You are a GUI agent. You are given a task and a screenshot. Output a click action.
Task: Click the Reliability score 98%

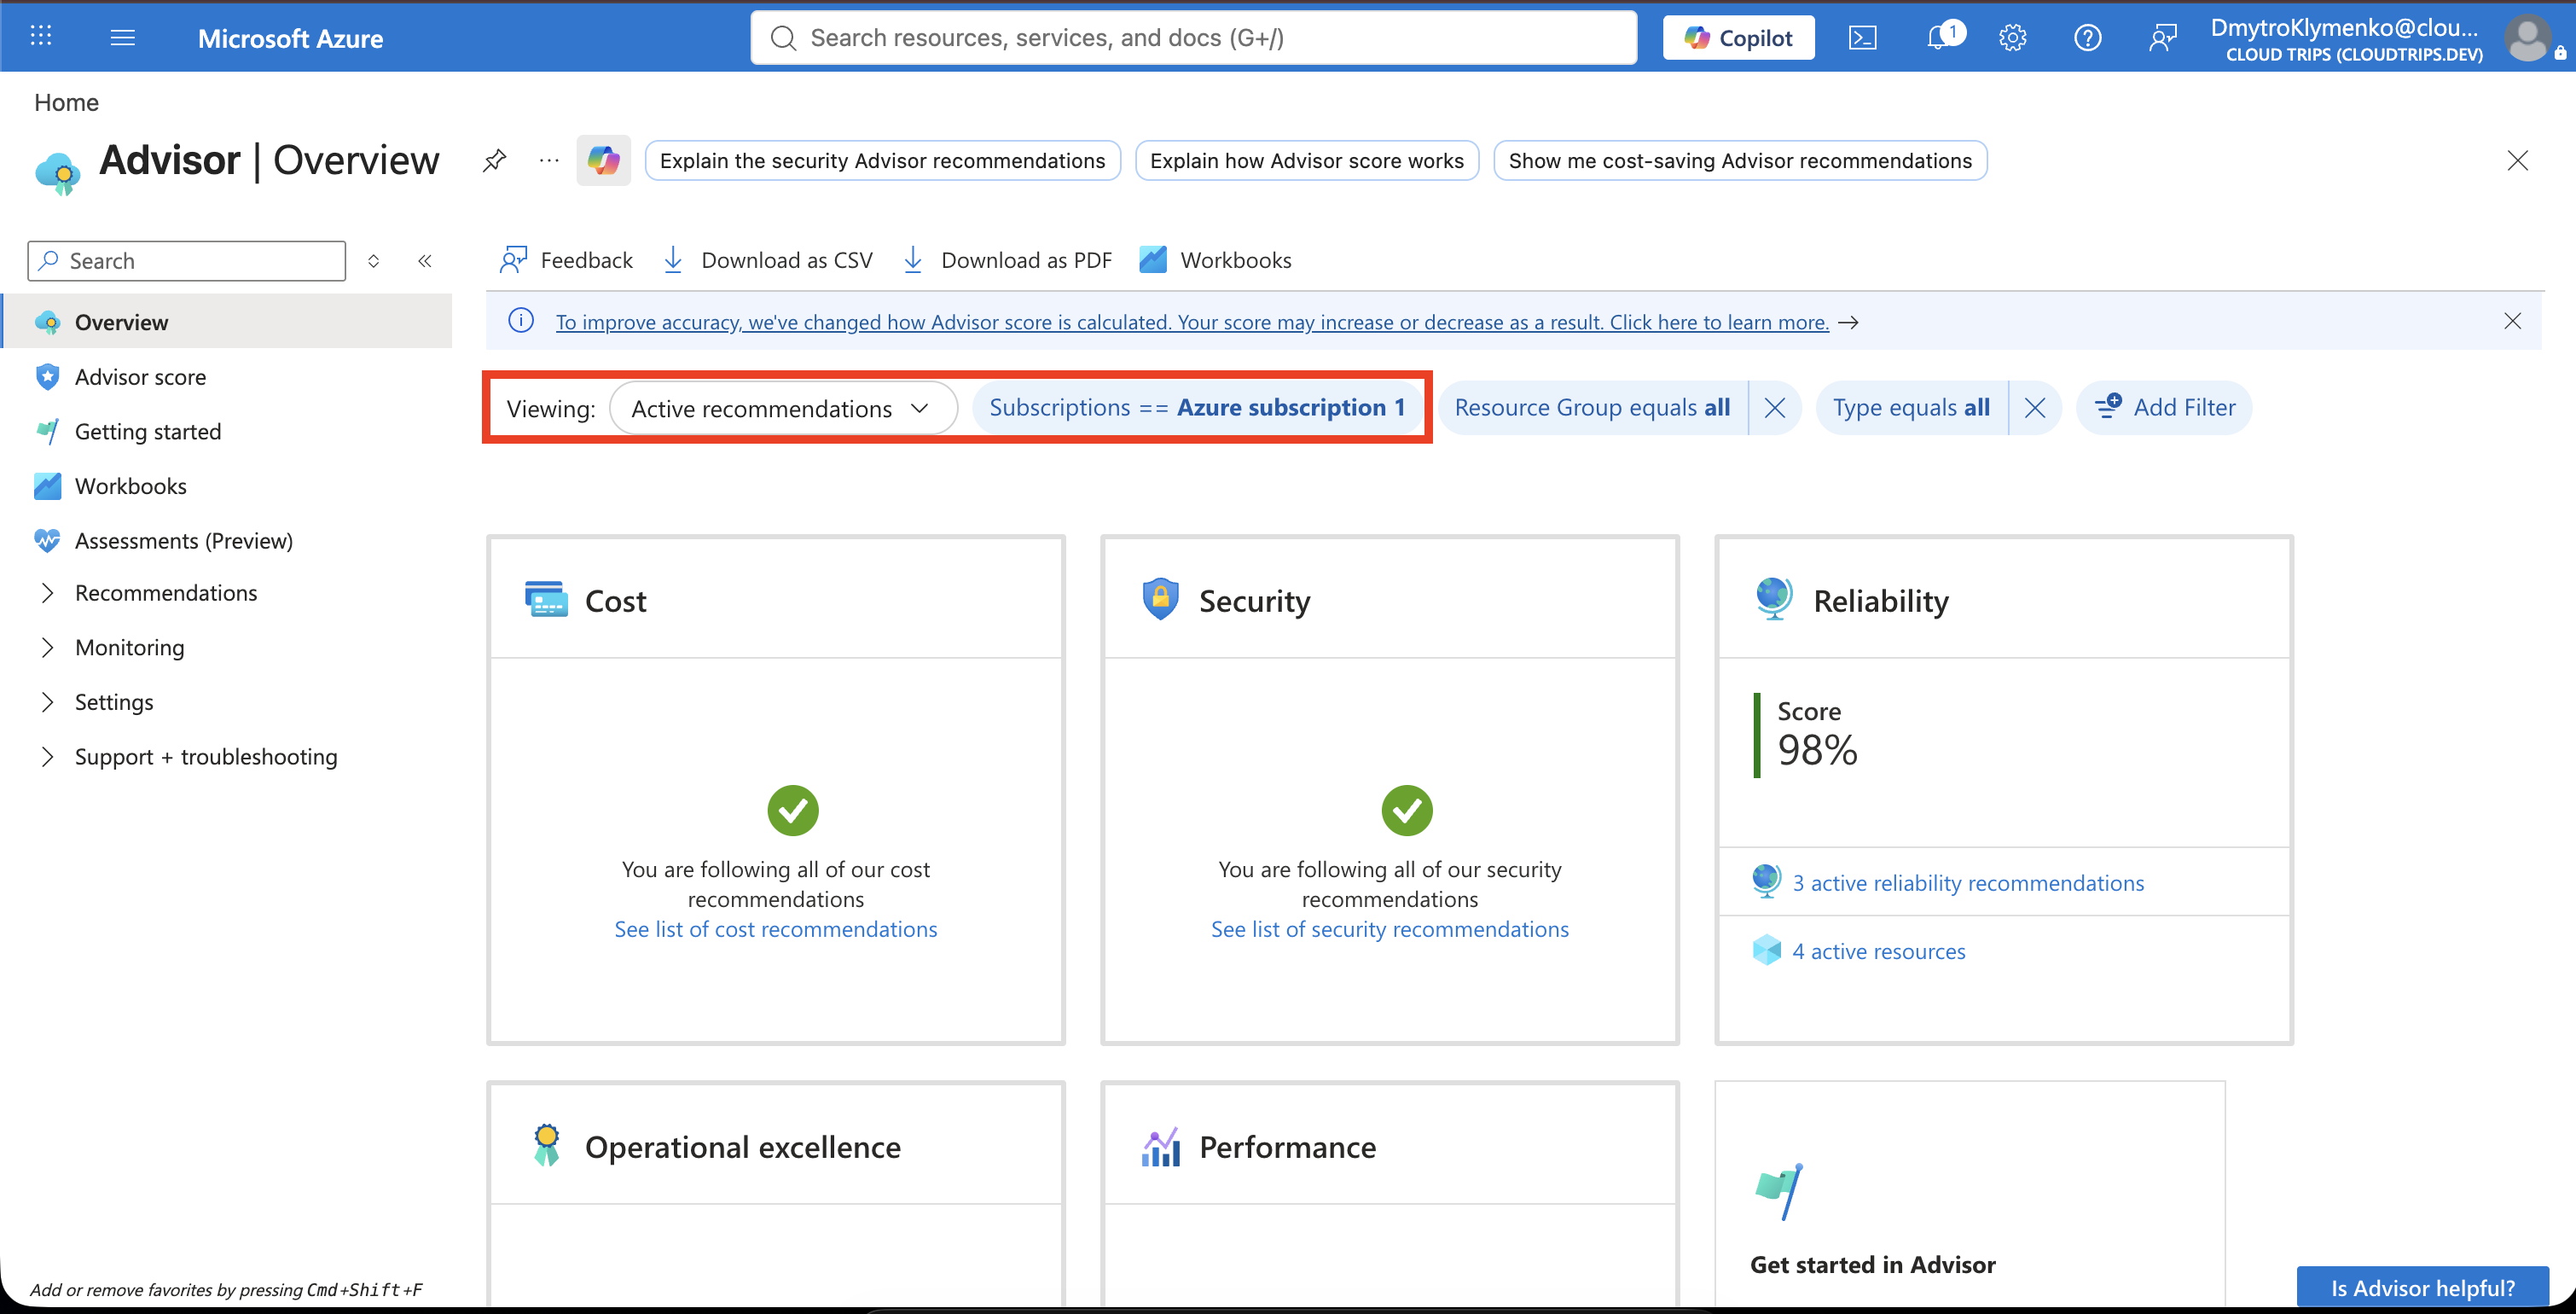[x=1817, y=750]
